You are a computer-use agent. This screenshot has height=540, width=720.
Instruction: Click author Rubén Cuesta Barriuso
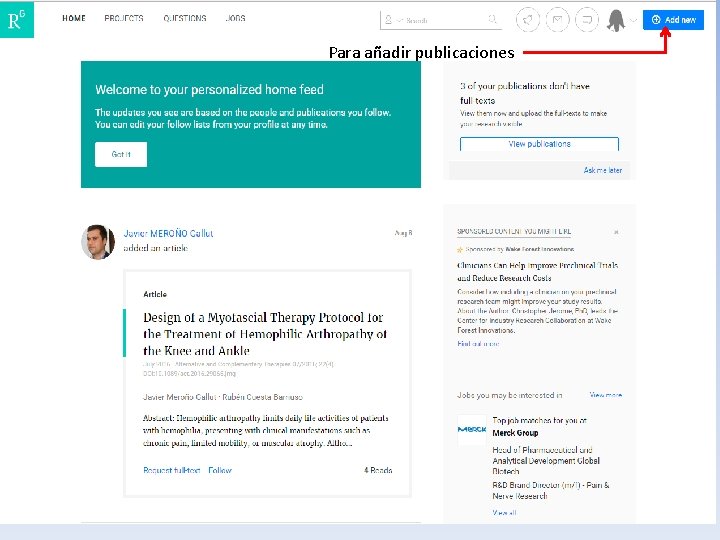(263, 397)
